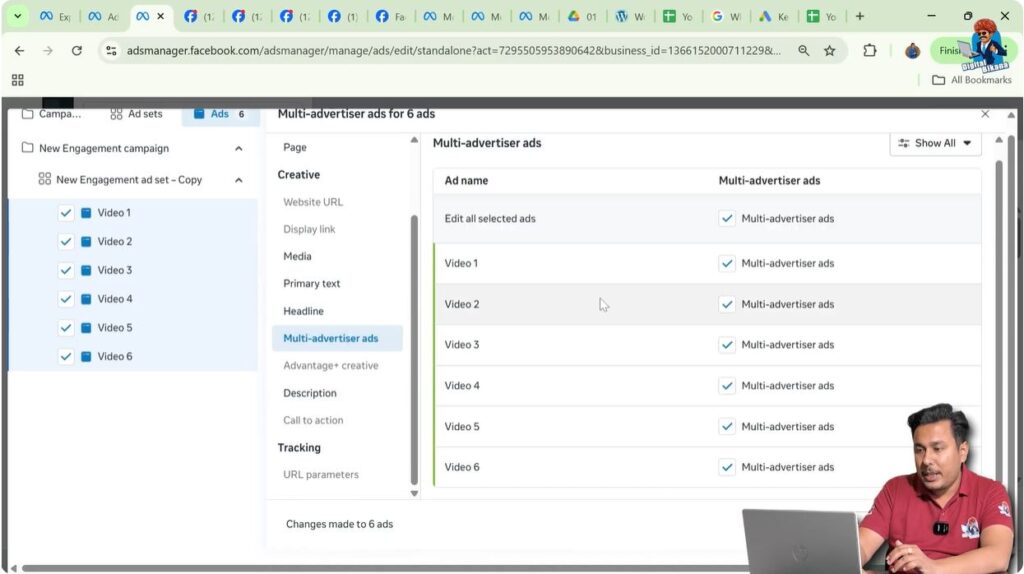Open the apps grid icon in bookmarks bar
This screenshot has width=1024, height=574.
point(17,80)
